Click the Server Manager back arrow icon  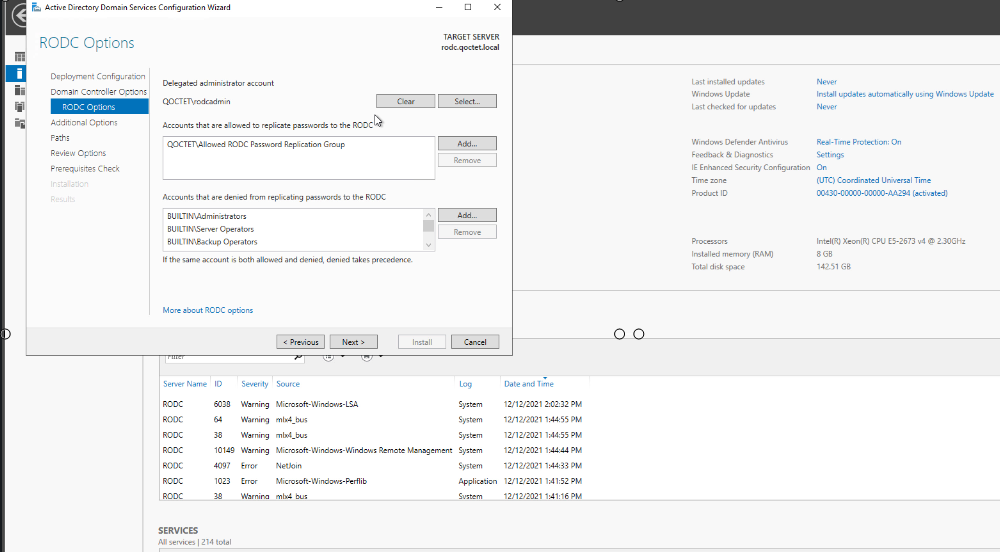coord(19,16)
